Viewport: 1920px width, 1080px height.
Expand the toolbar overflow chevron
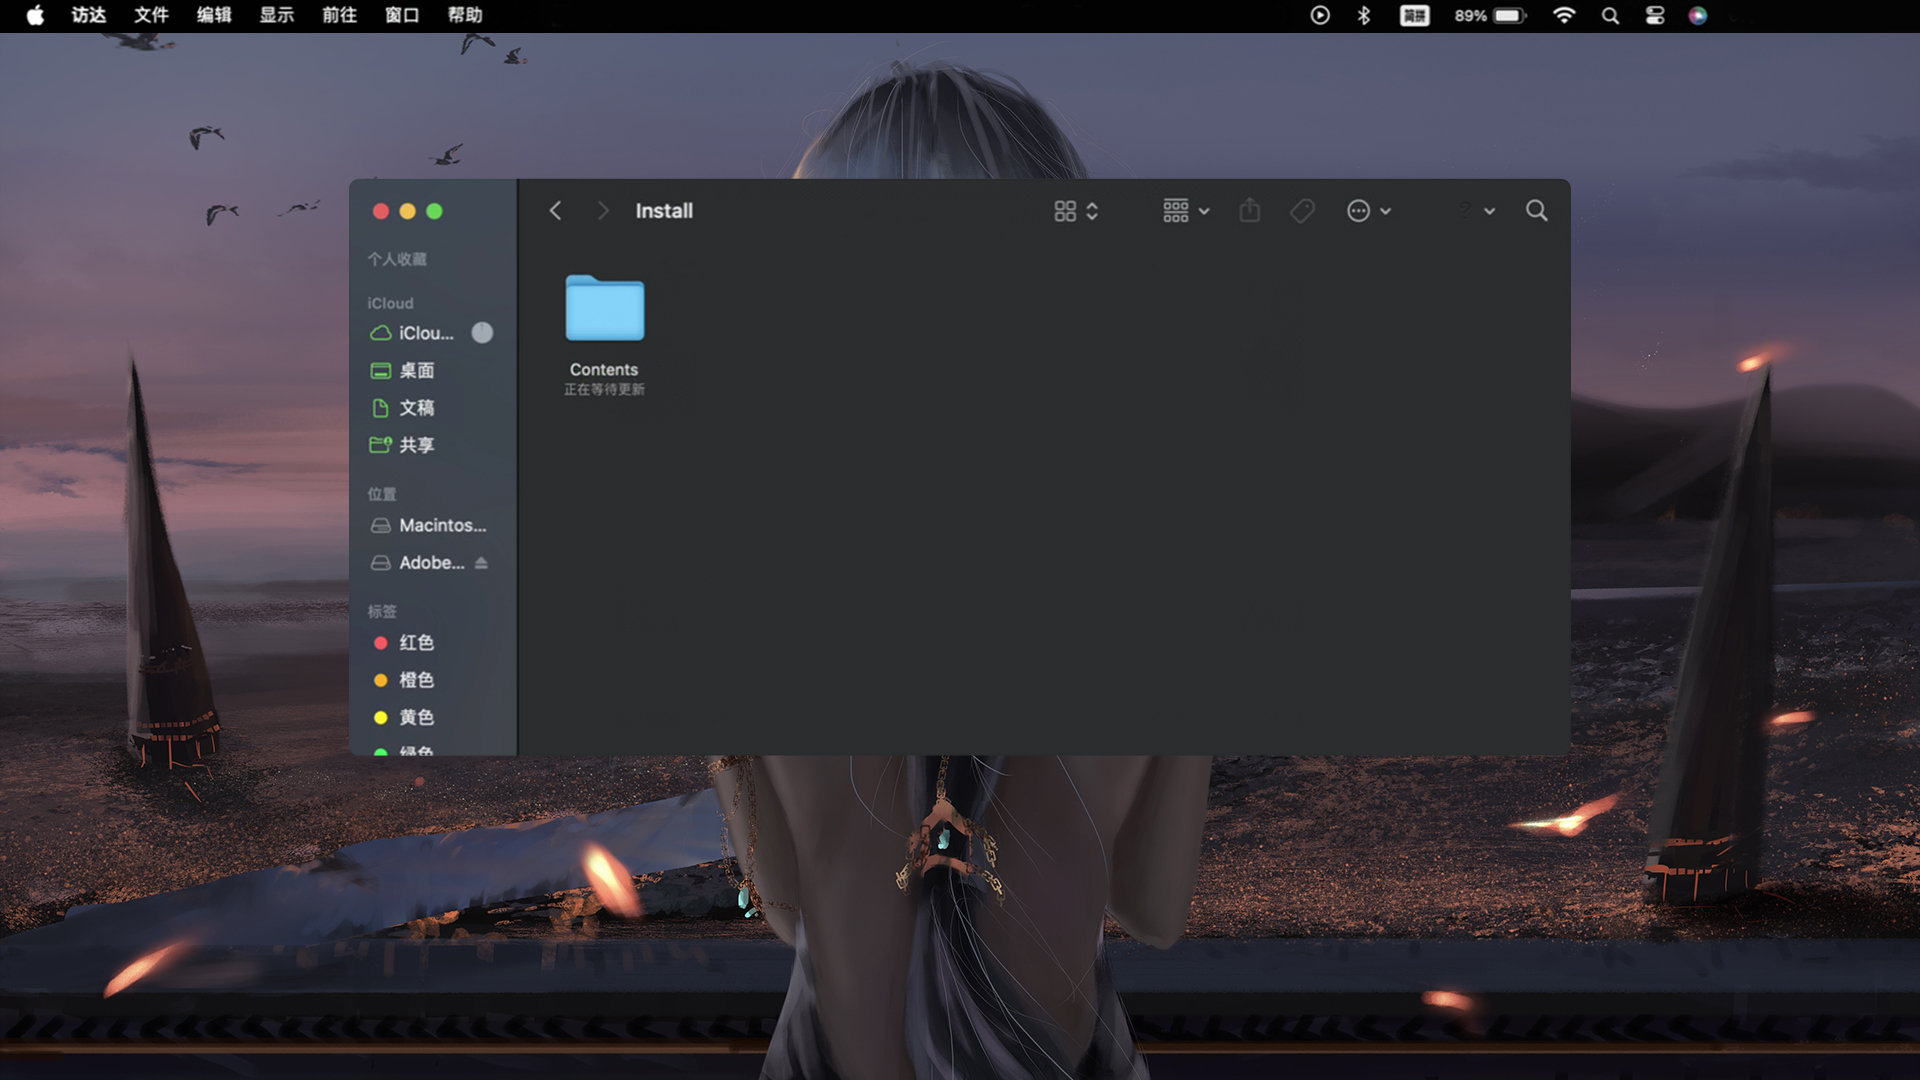click(1489, 211)
